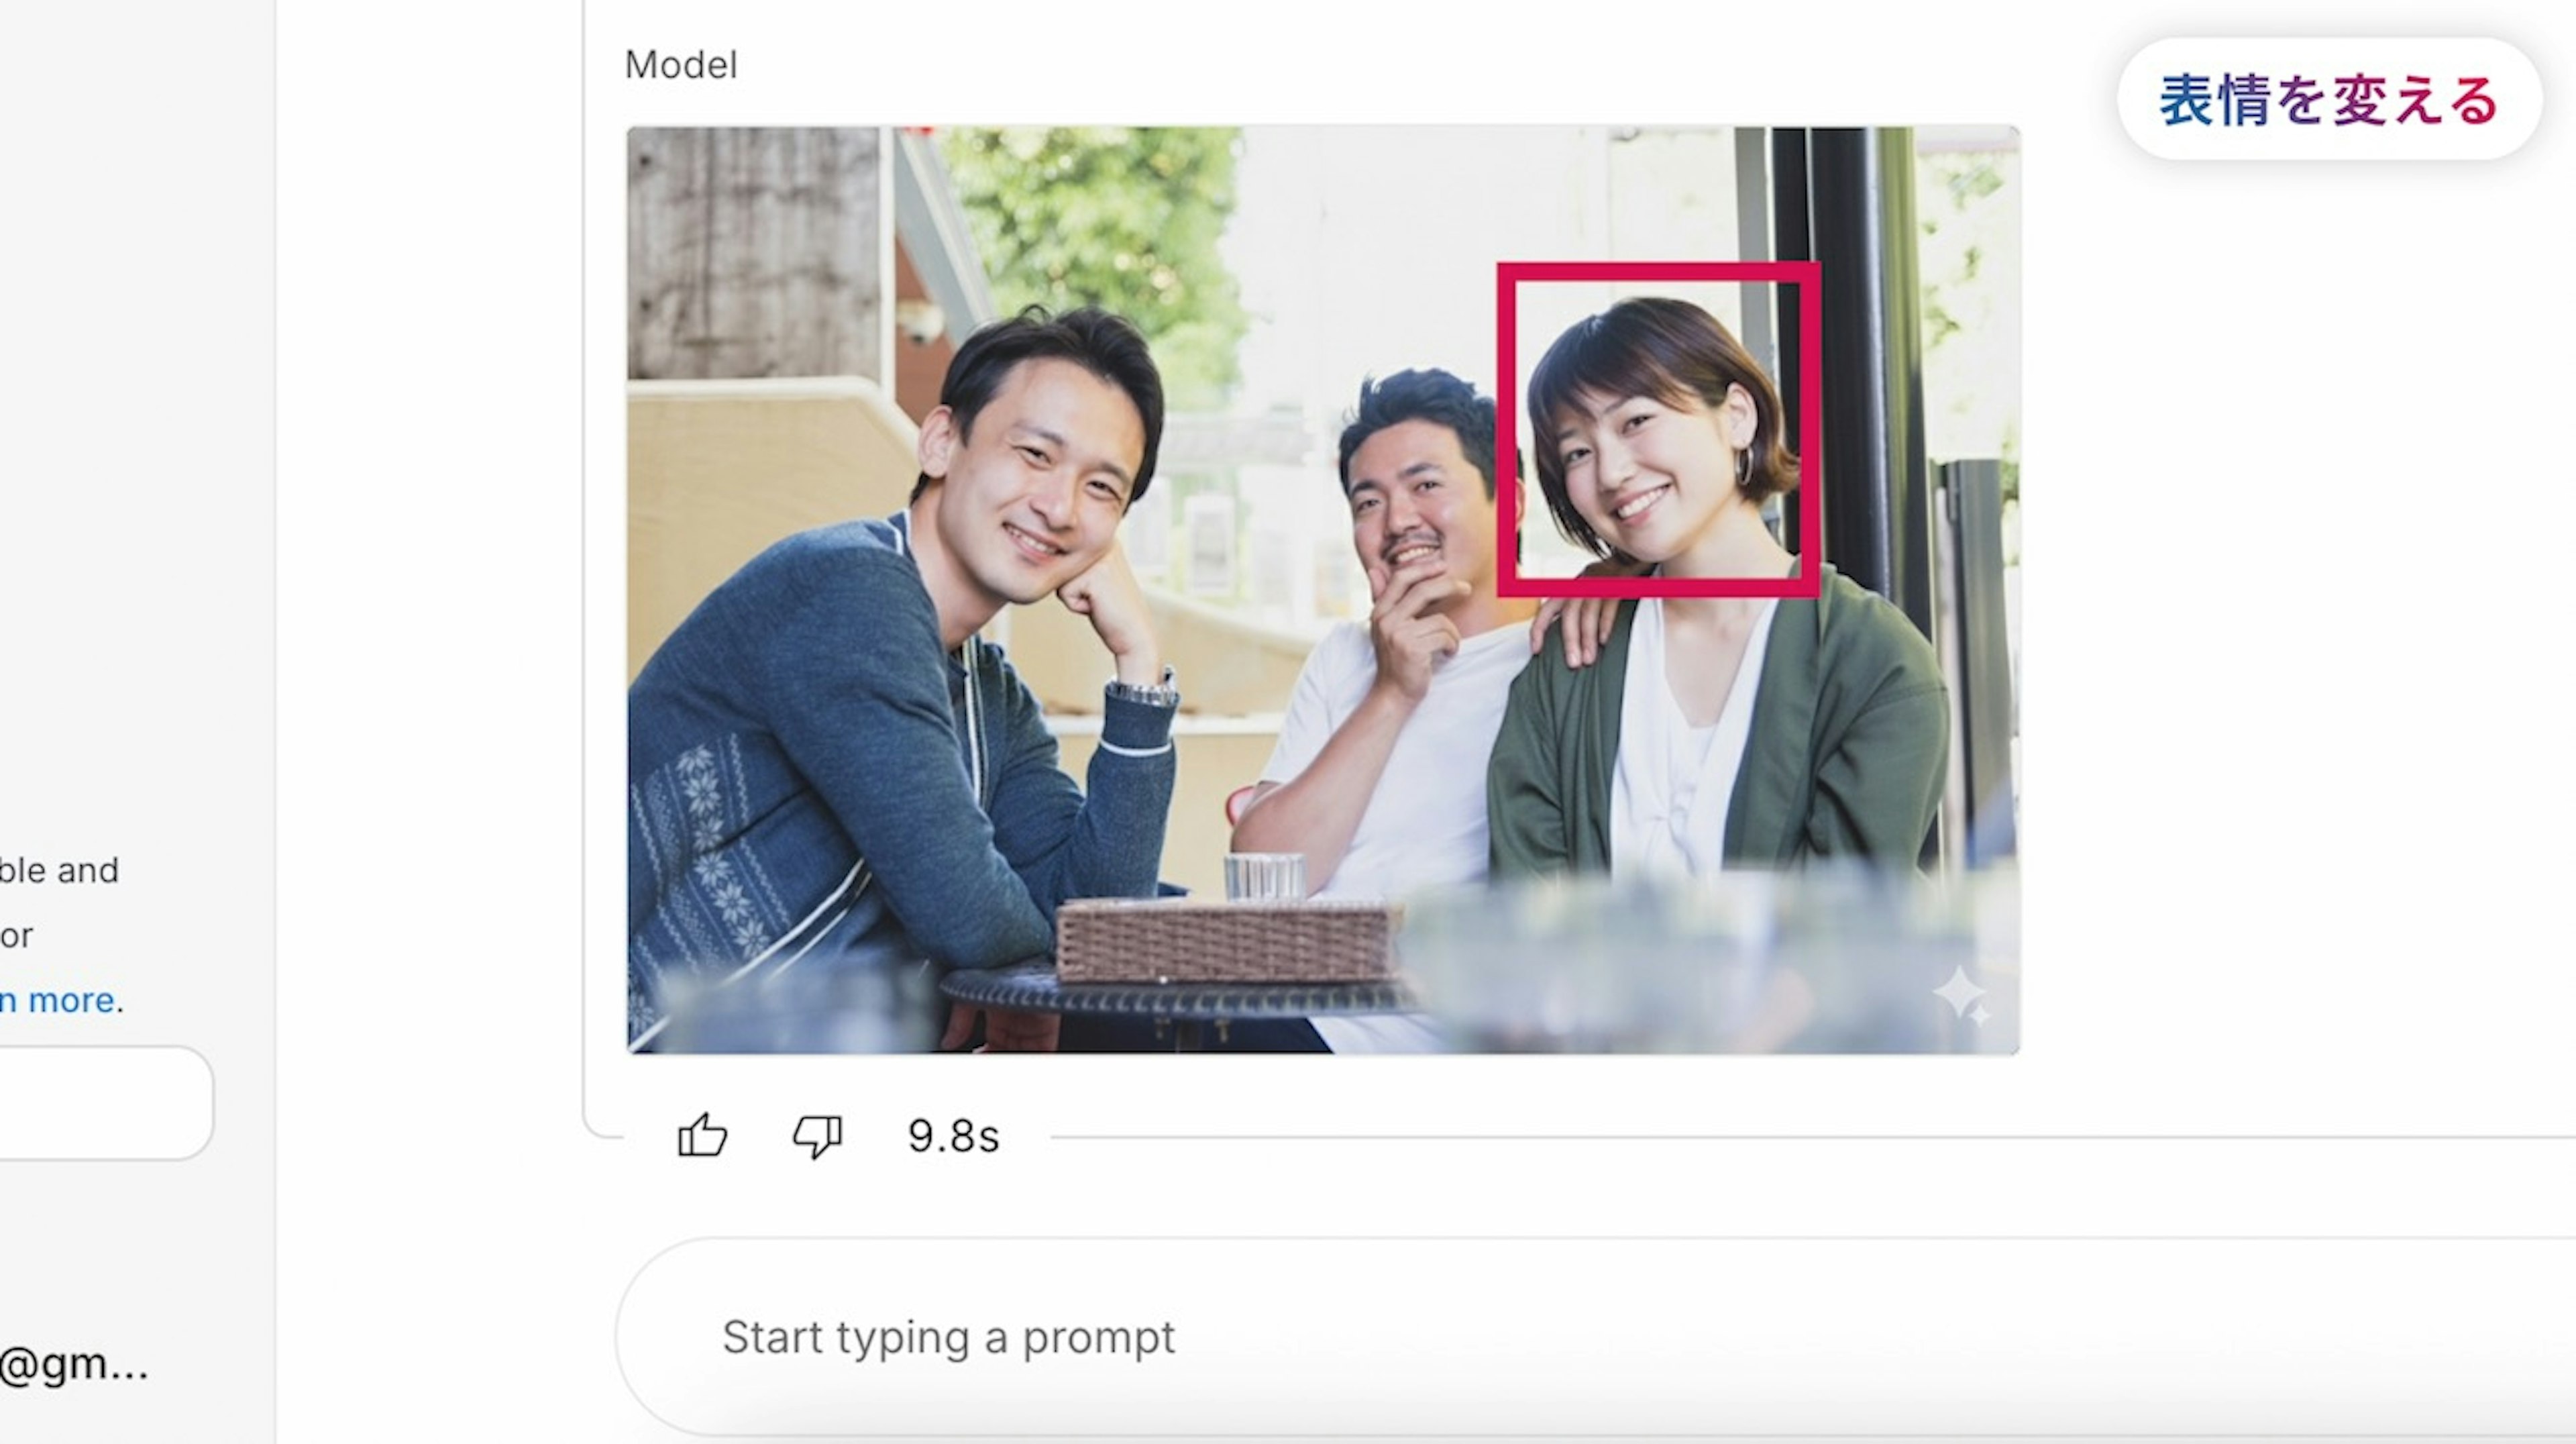Open the 'n more' link in sidebar

(x=58, y=1000)
